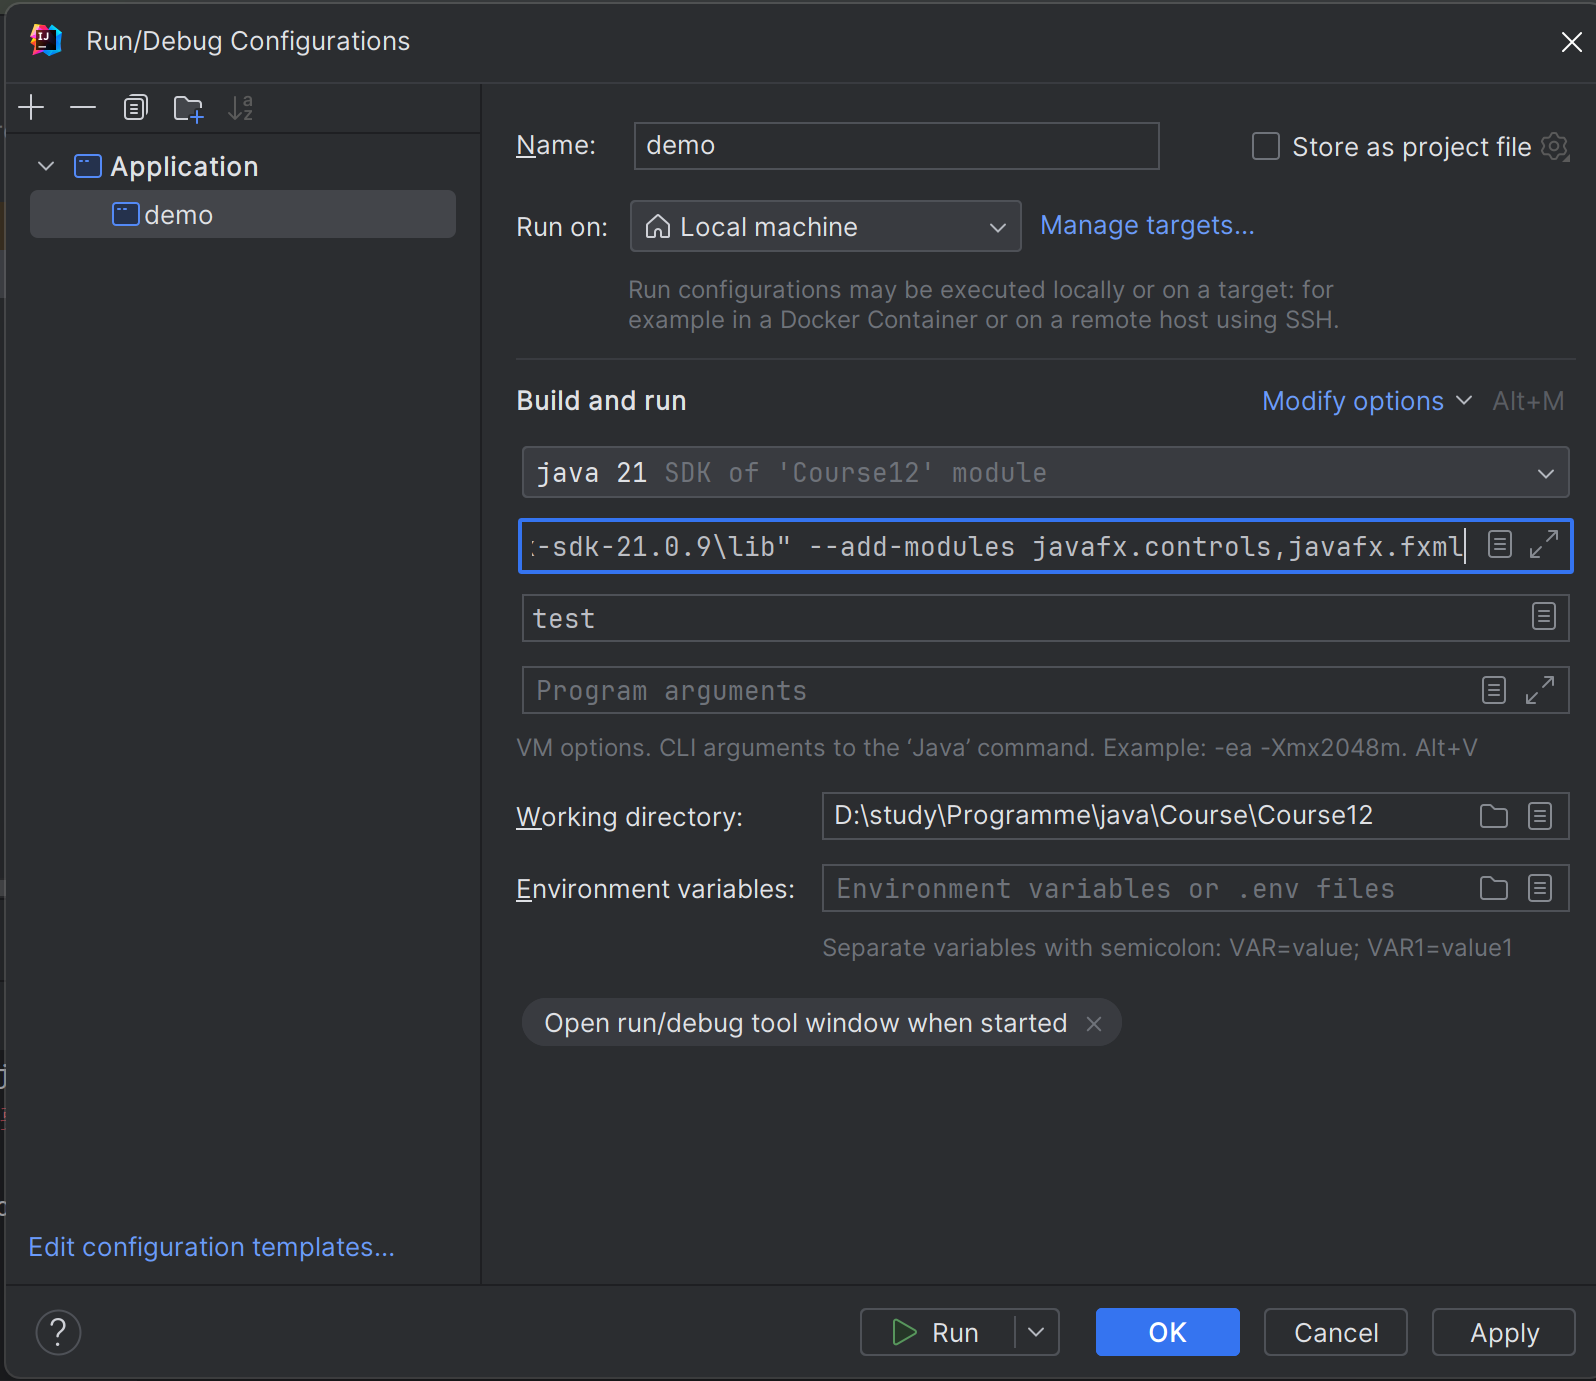Viewport: 1596px width, 1381px height.
Task: Click the Name input field
Action: point(896,146)
